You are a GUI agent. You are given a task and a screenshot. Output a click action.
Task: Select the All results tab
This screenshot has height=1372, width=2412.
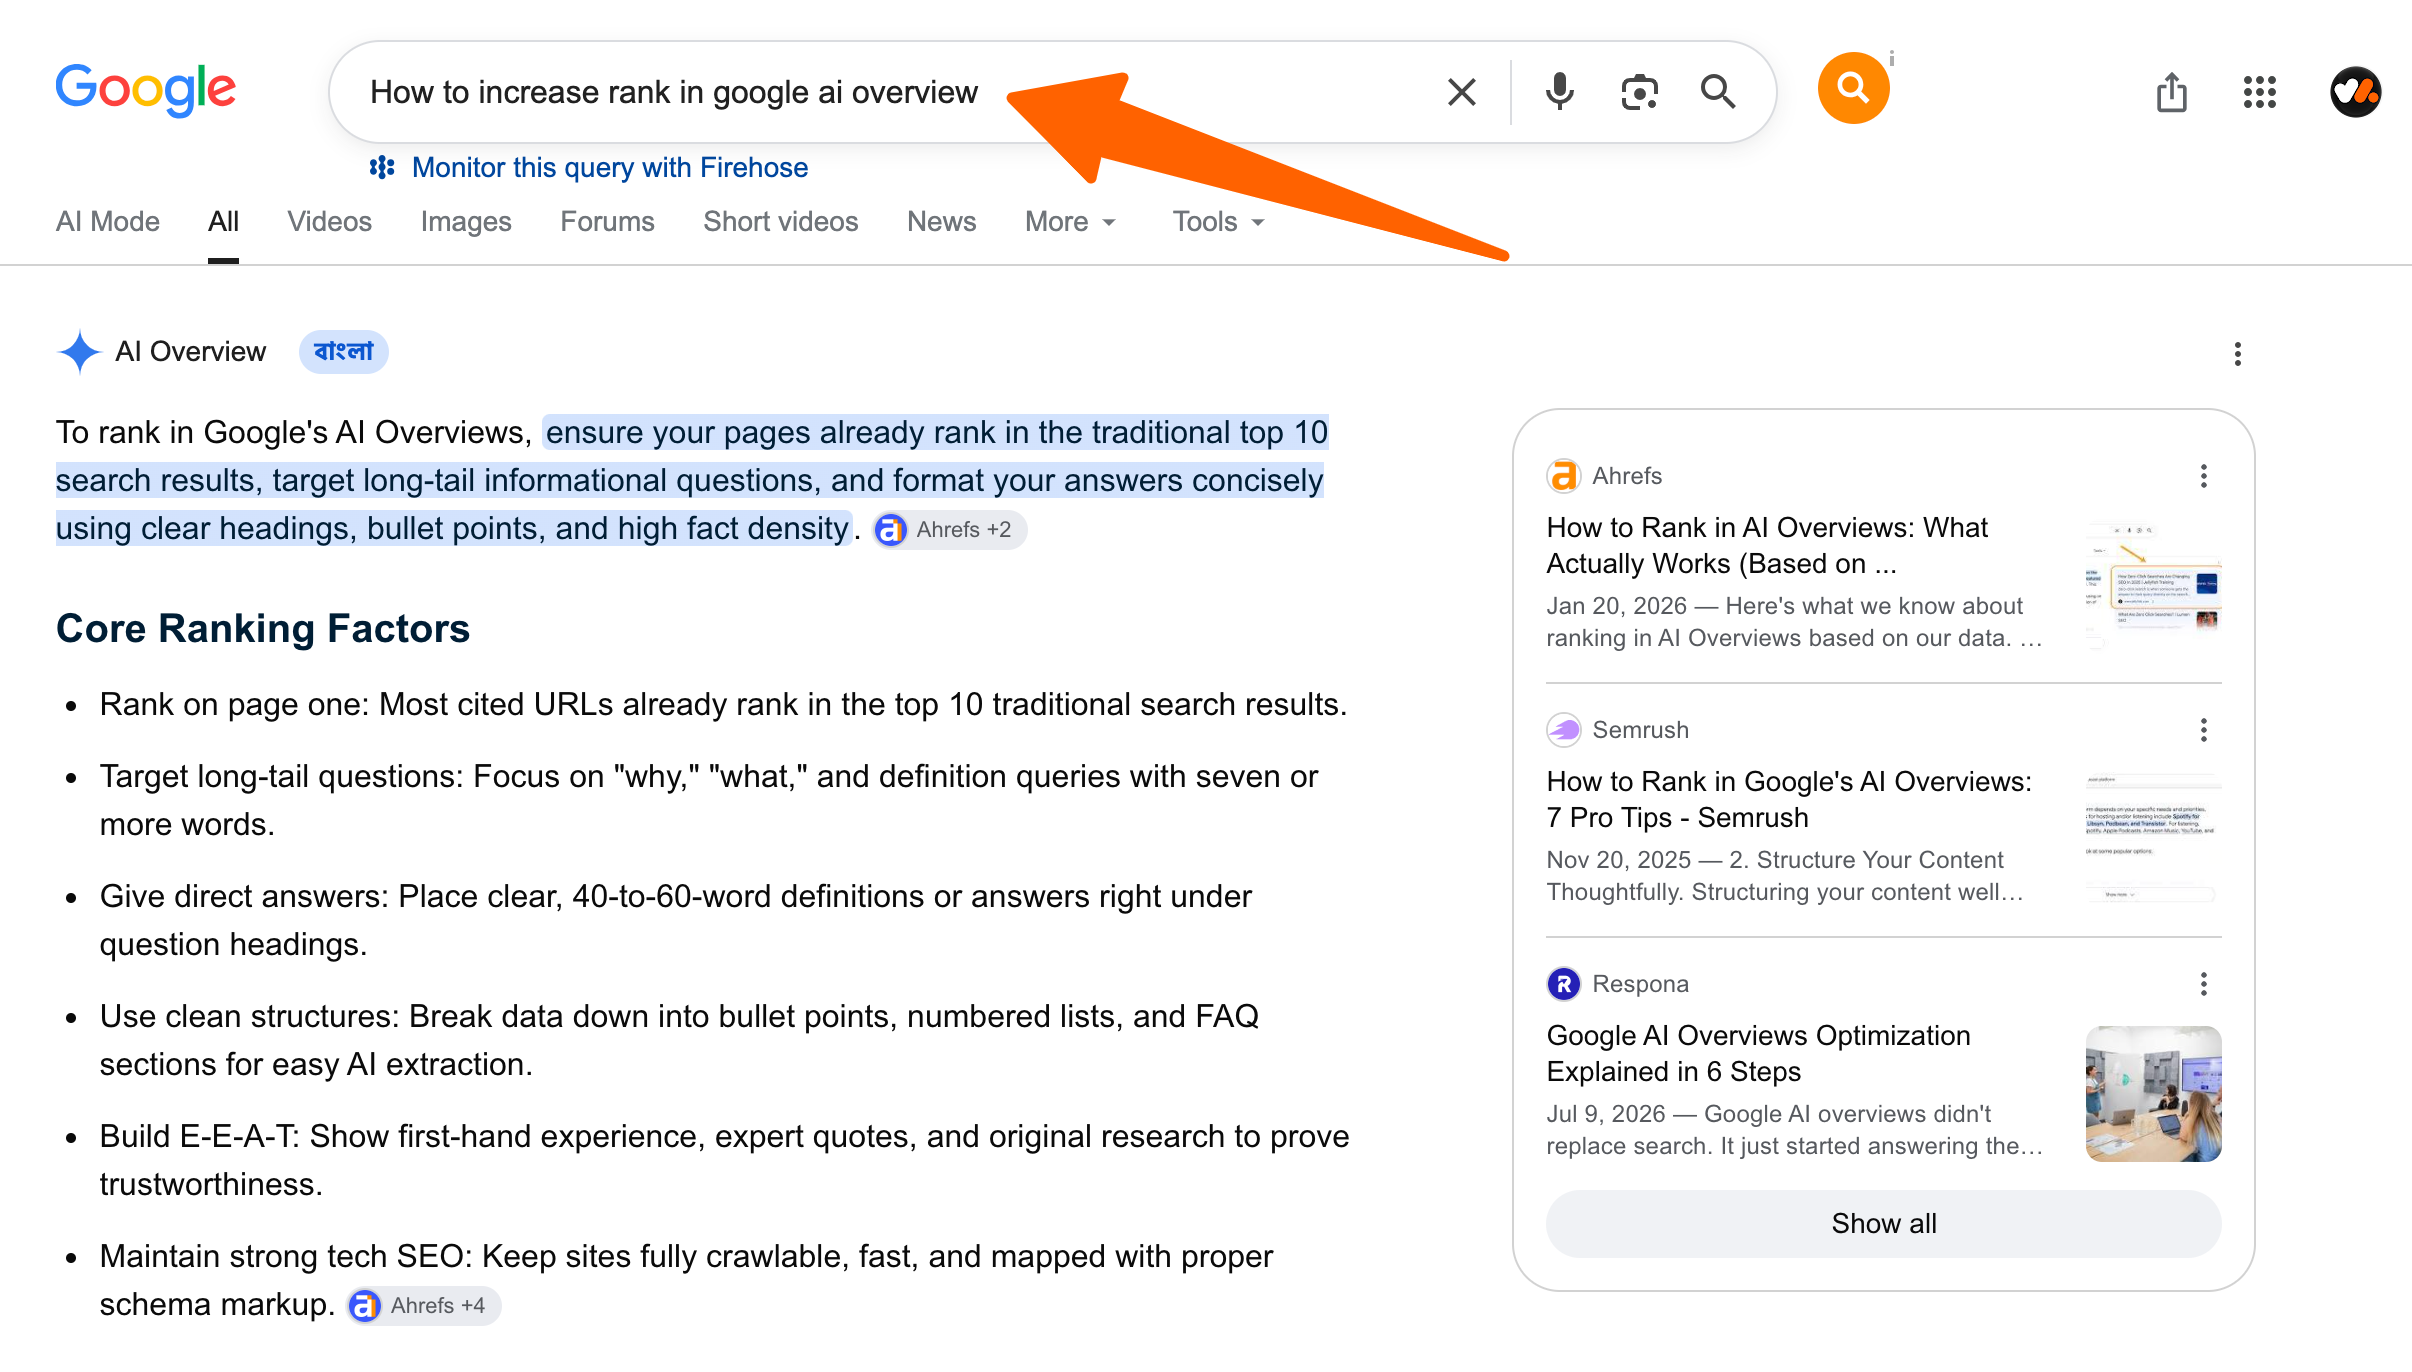point(223,221)
